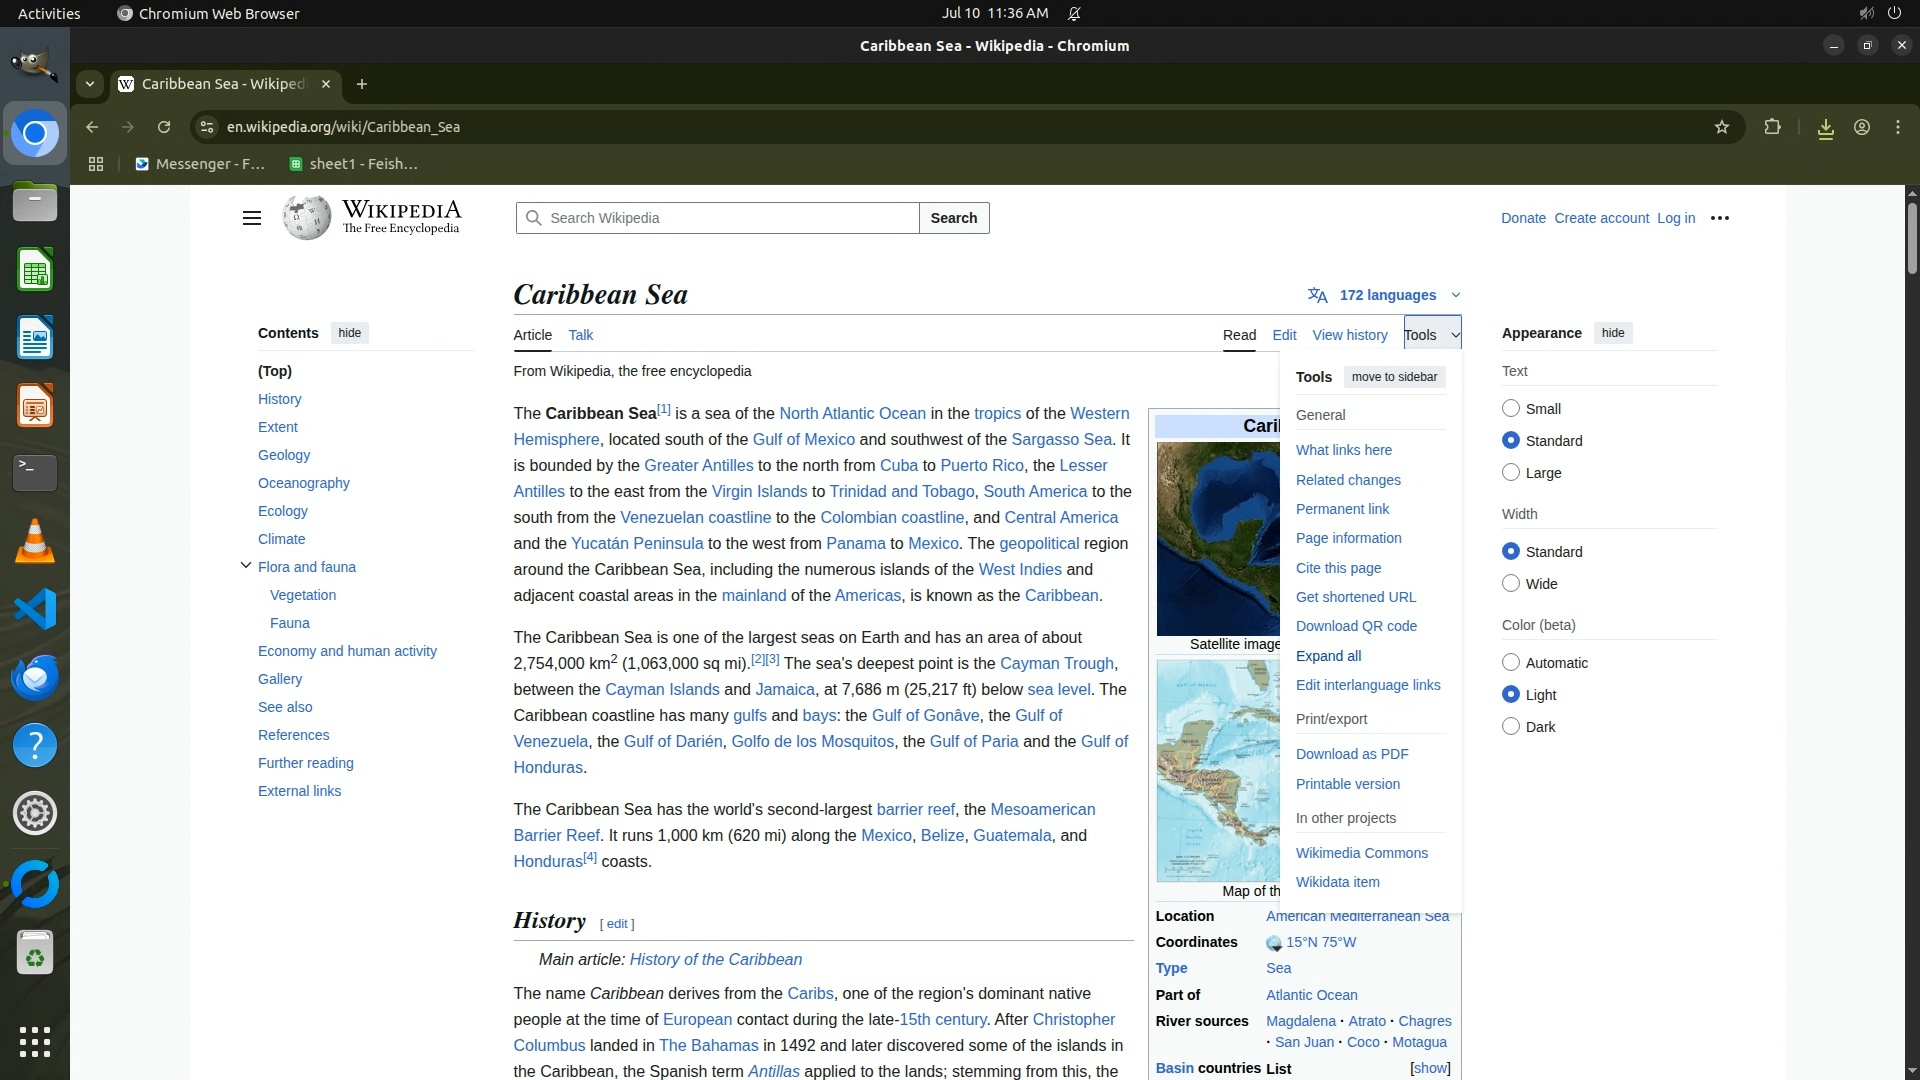Click the downloads icon in toolbar
Image resolution: width=1920 pixels, height=1080 pixels.
[1825, 128]
